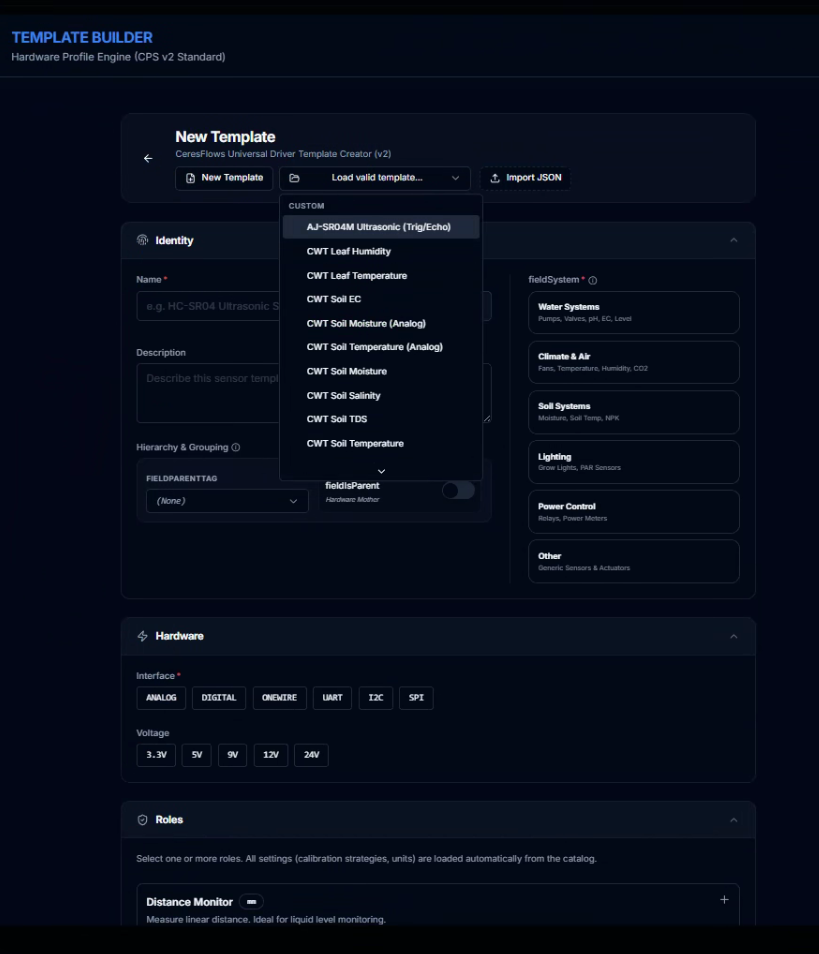Click the badge next to Distance Monitor
The width and height of the screenshot is (819, 954).
coord(251,902)
